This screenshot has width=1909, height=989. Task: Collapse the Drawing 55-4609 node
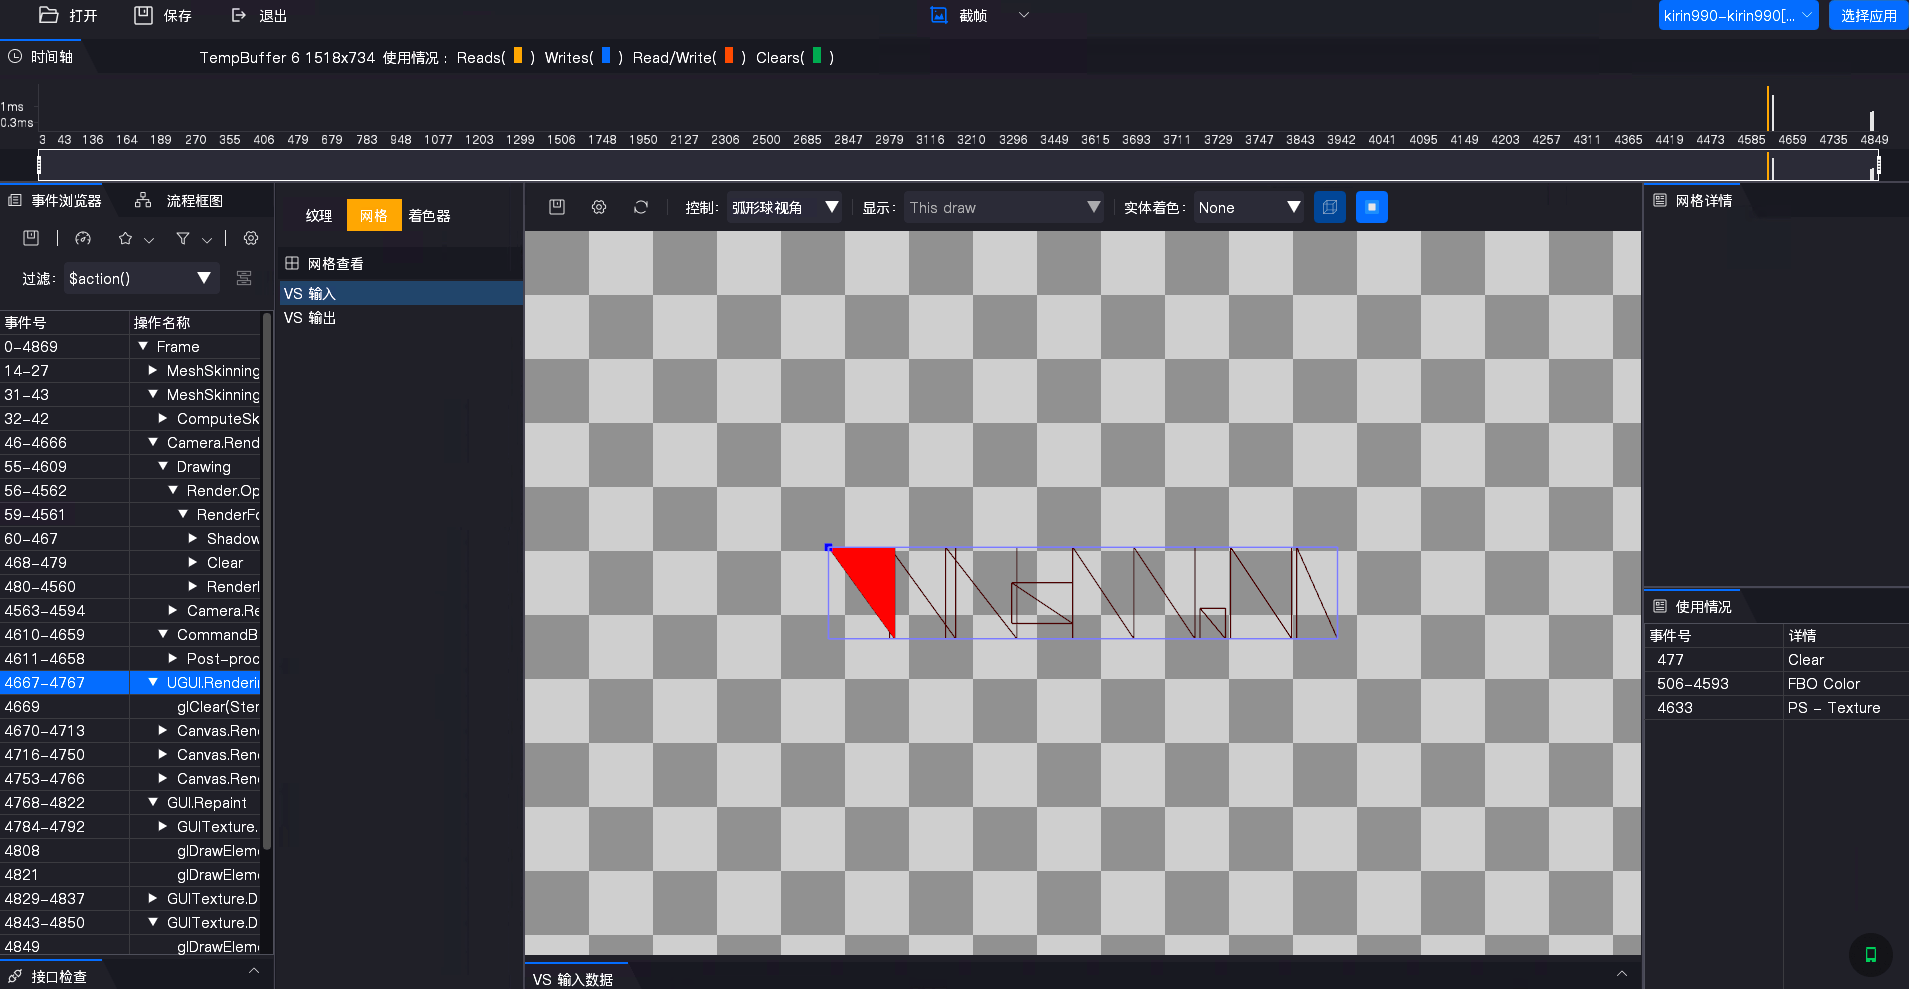(163, 466)
